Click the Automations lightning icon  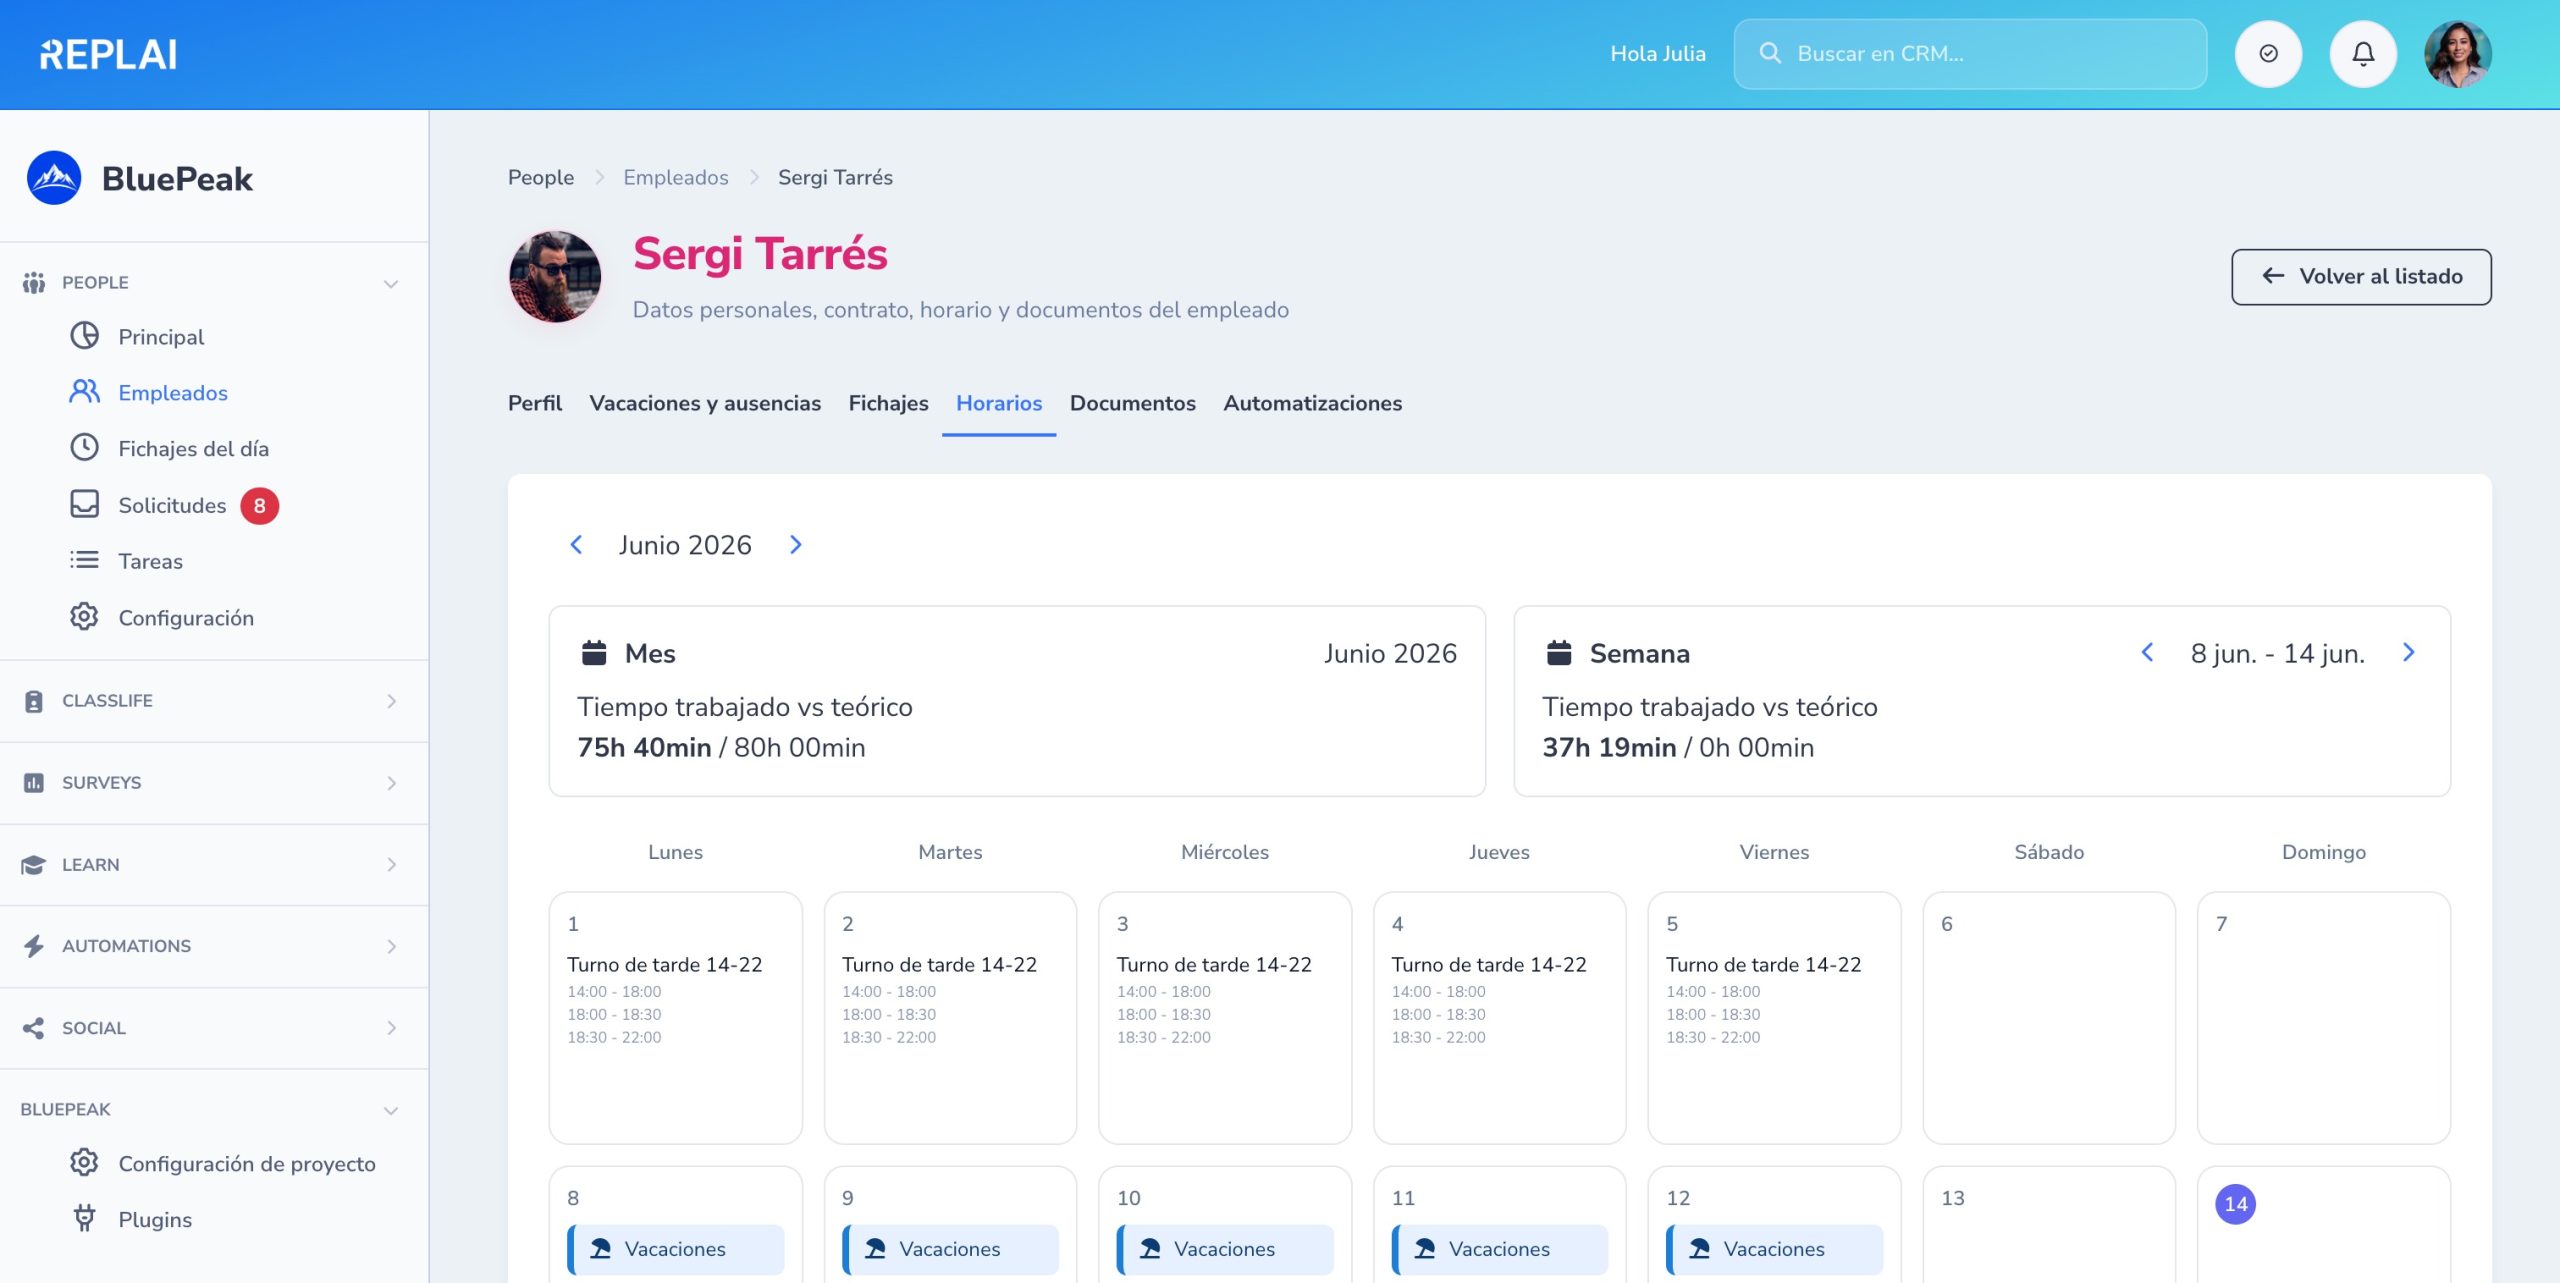tap(34, 946)
